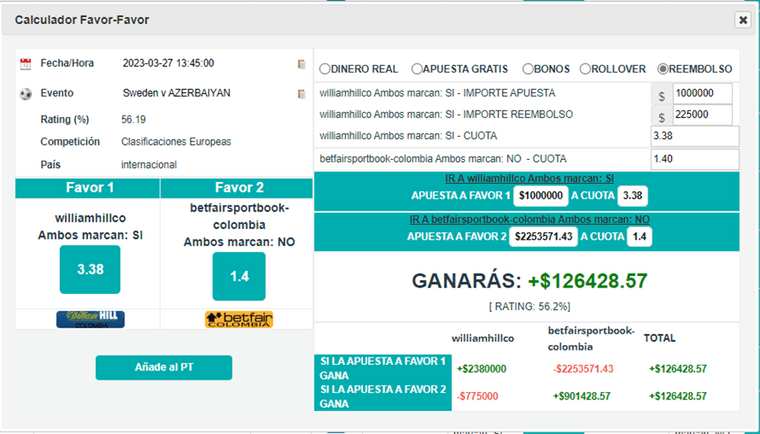Click the date 2023-03-27 13:45:00
This screenshot has height=434, width=760.
(168, 63)
